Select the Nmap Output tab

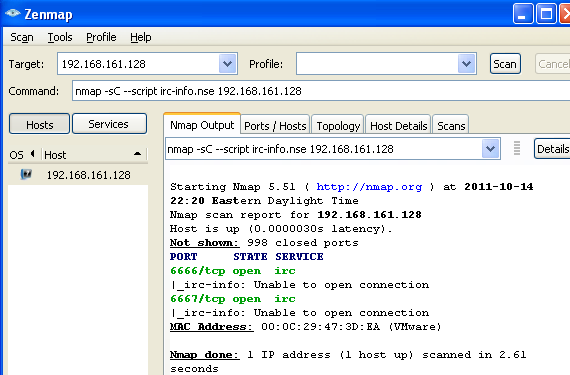pyautogui.click(x=202, y=125)
